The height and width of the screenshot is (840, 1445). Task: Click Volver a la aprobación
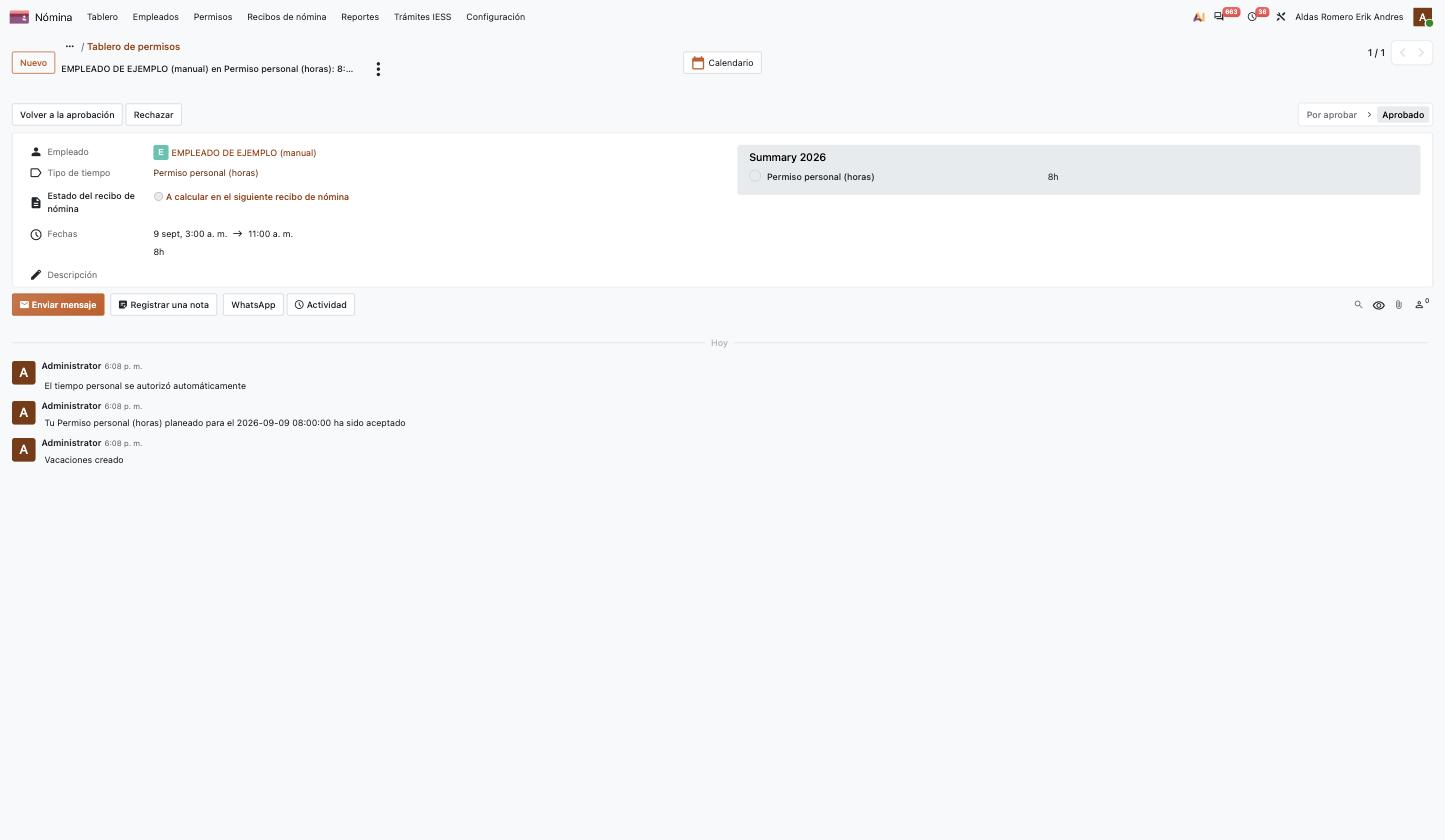(x=67, y=115)
